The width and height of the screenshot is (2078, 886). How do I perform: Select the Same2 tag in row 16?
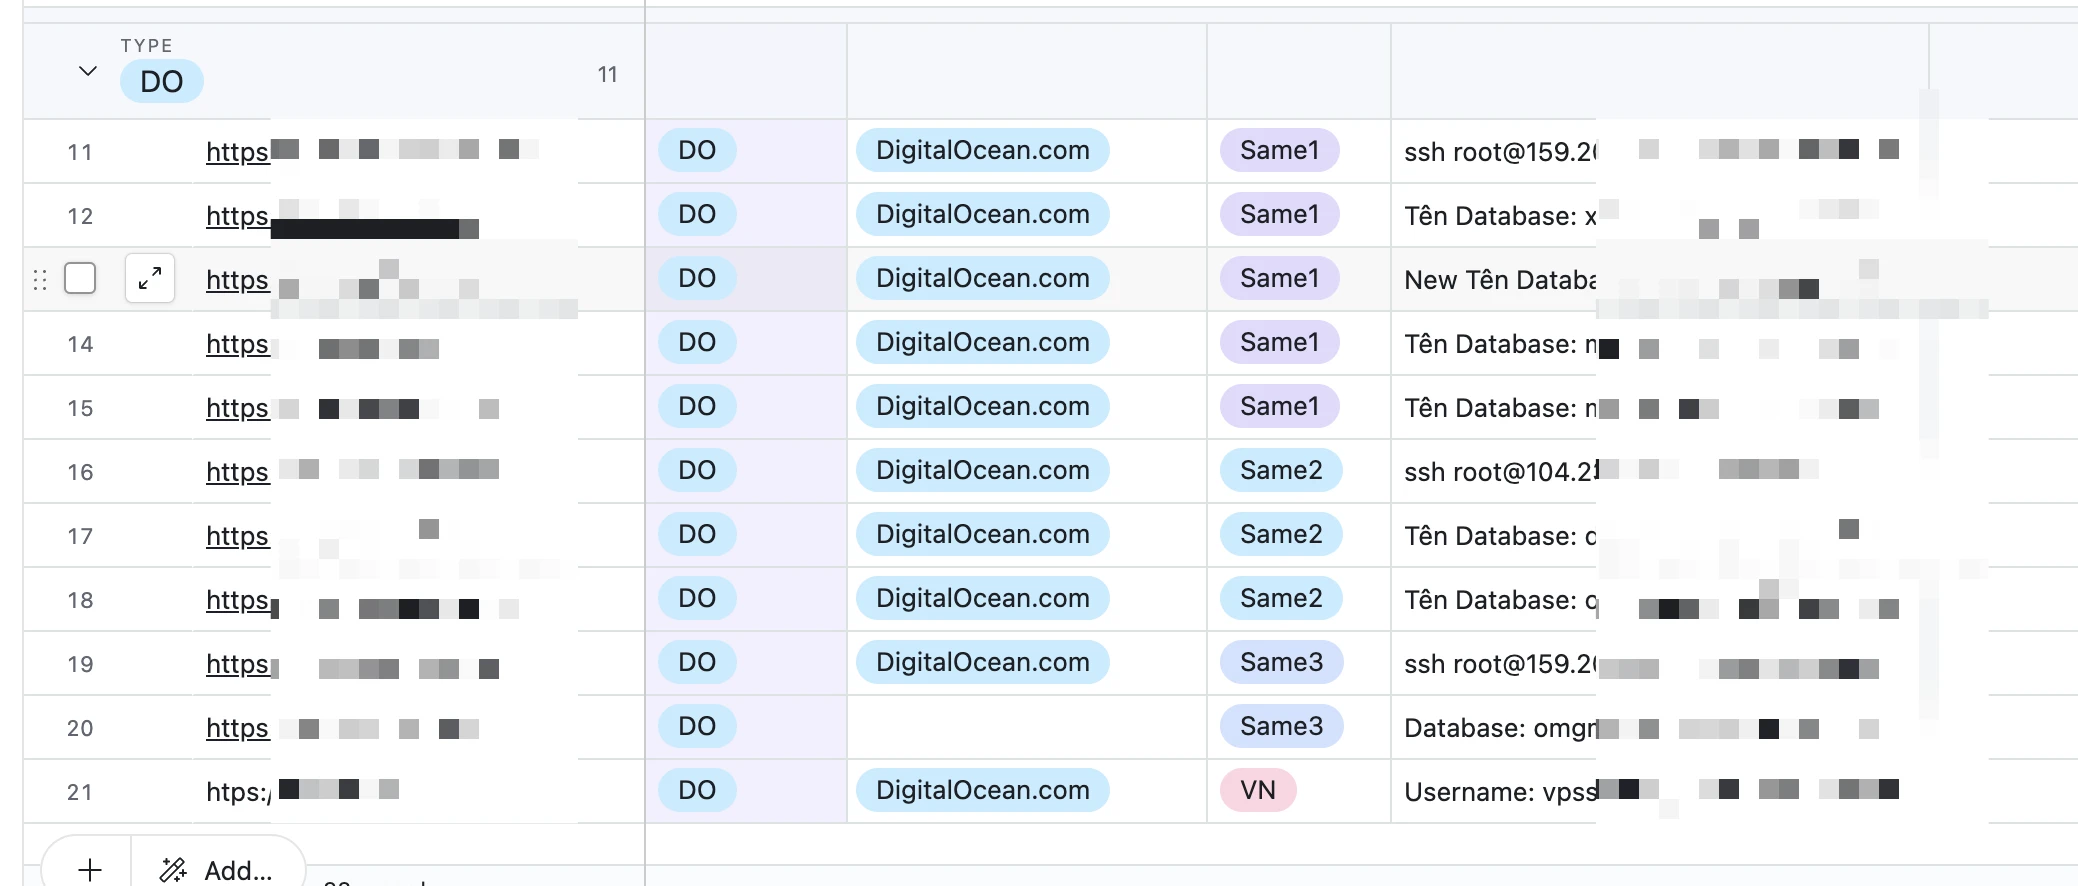(x=1281, y=470)
